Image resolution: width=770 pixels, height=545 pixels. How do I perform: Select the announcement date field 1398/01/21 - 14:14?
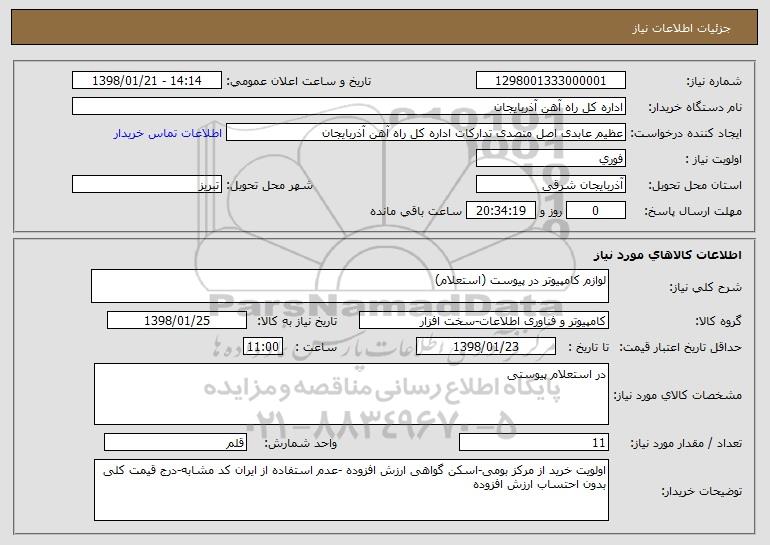coord(147,81)
